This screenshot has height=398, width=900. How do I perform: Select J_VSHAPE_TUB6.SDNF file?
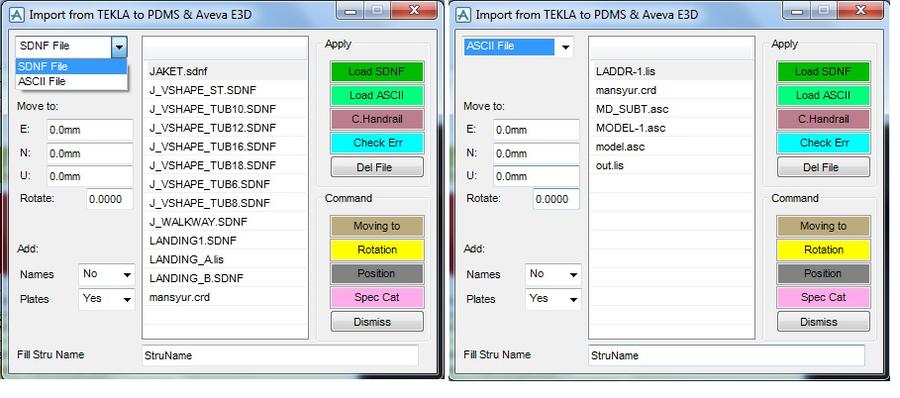click(226, 184)
